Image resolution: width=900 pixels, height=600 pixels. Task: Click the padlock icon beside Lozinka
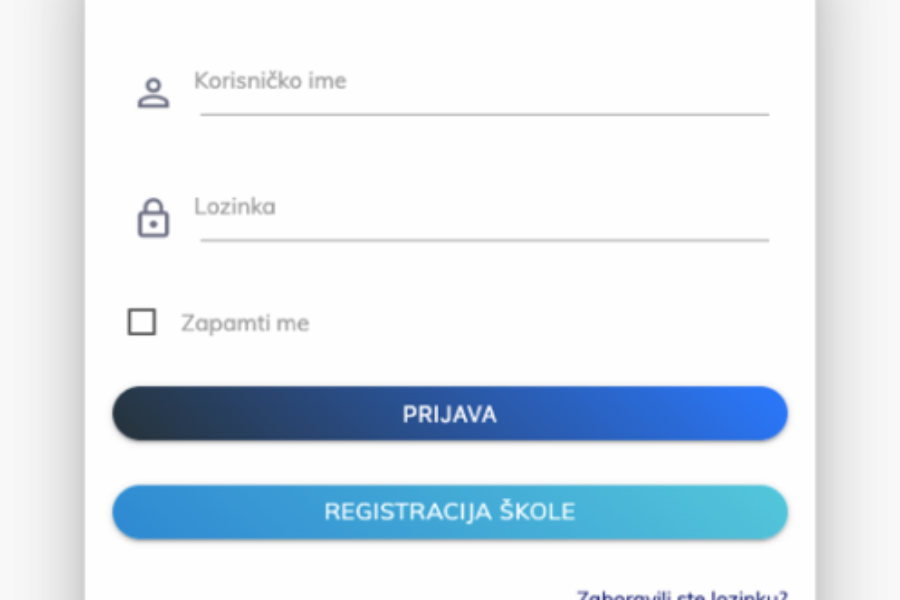[x=152, y=218]
